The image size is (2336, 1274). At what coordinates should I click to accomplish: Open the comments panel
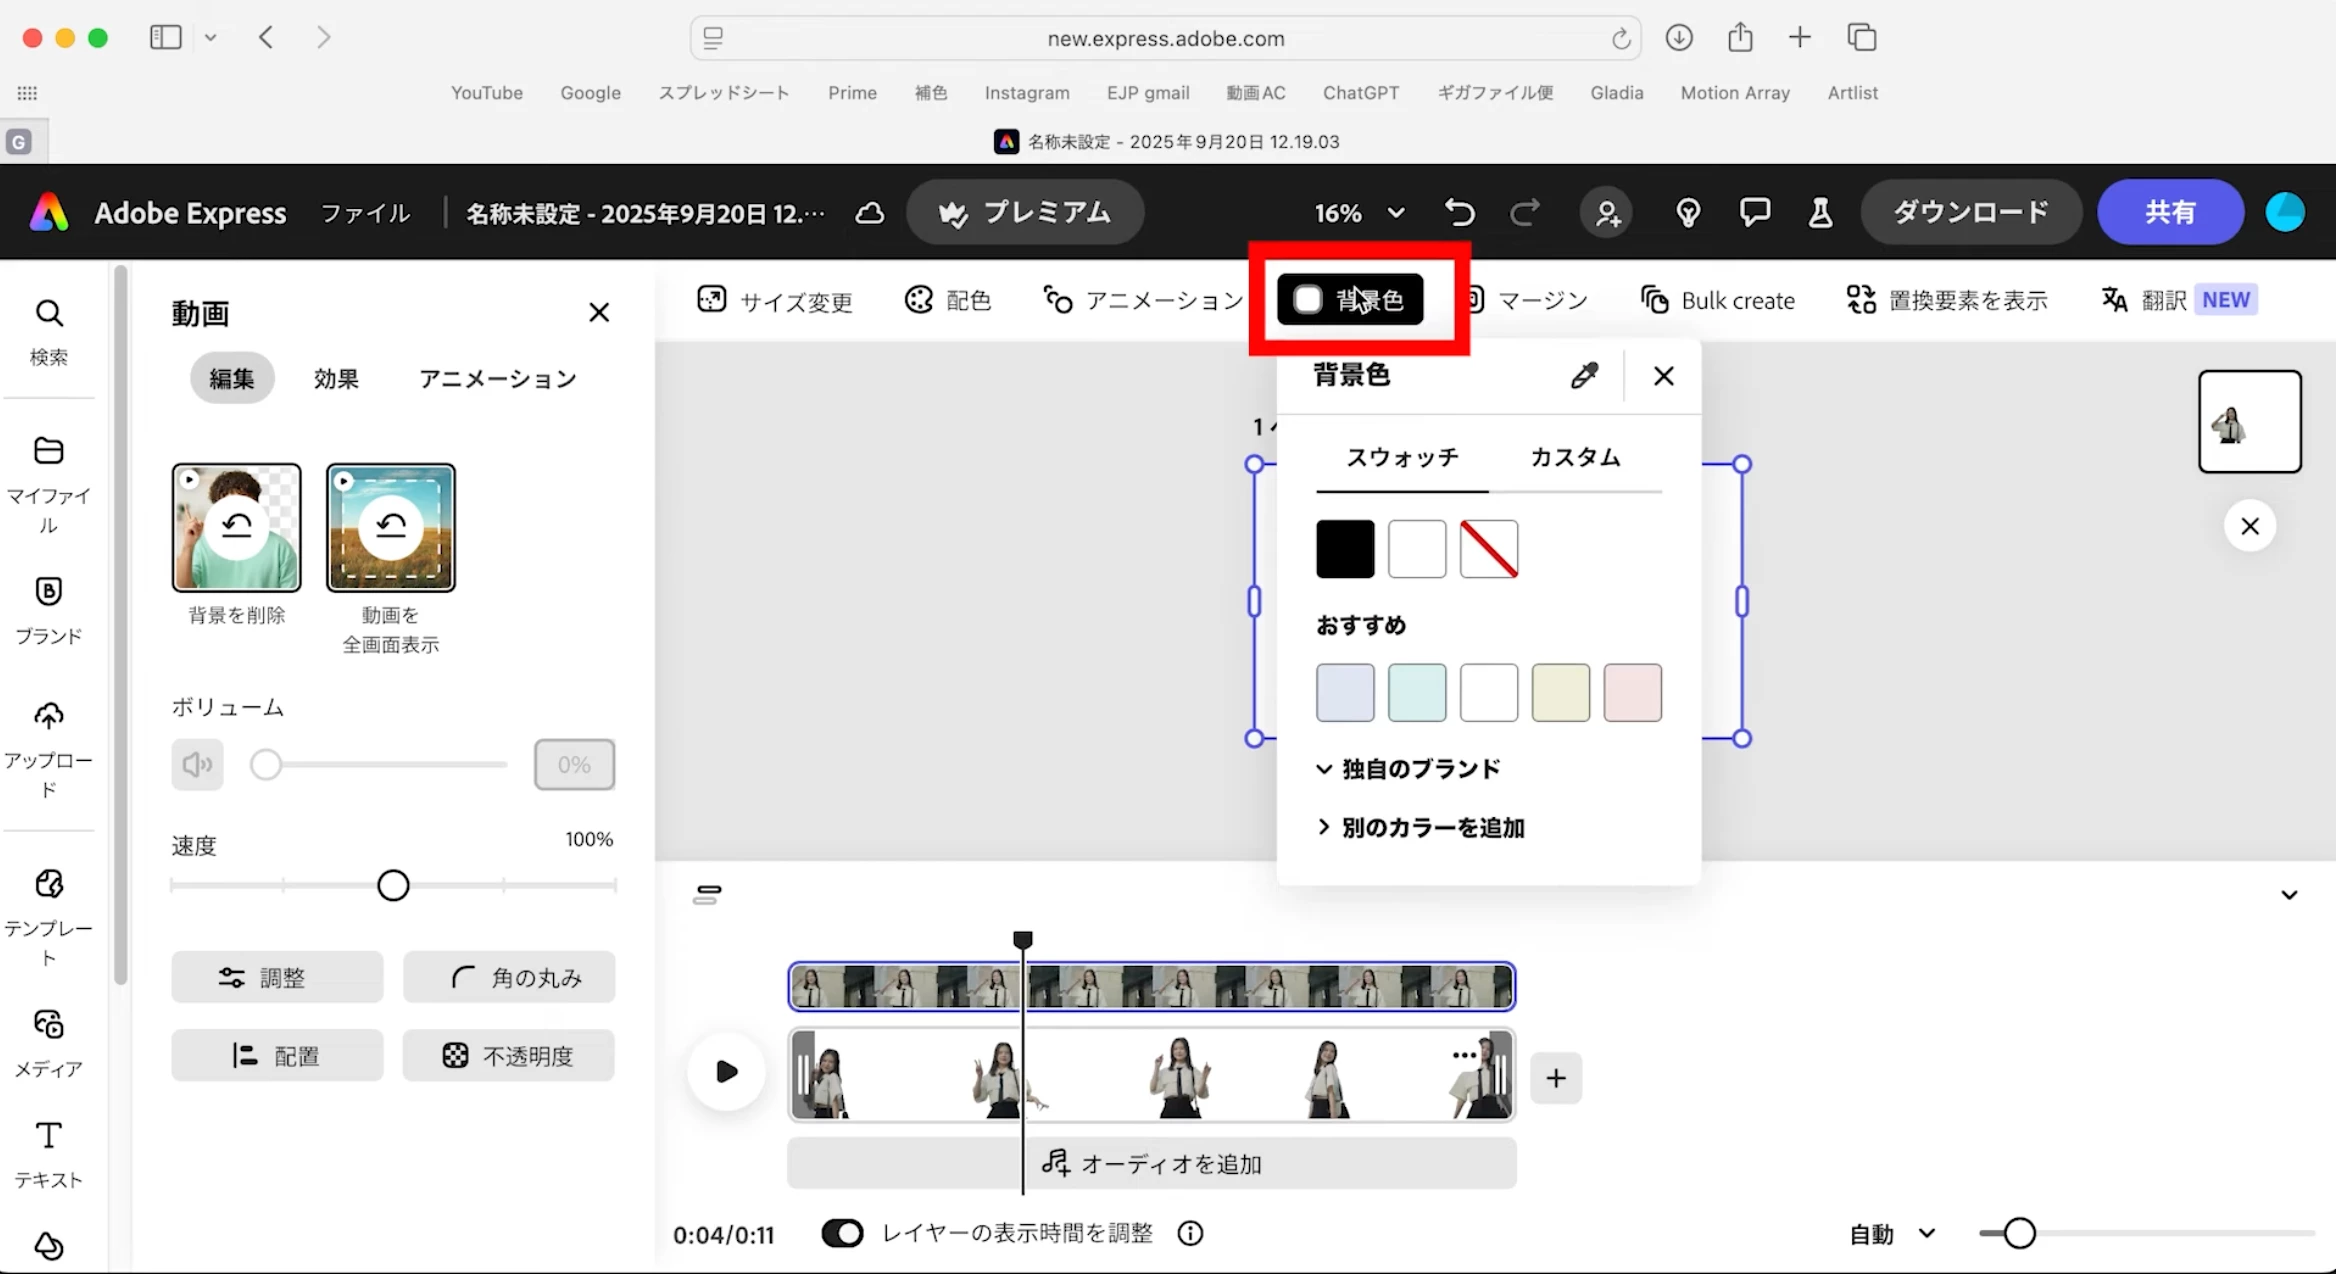[1755, 213]
